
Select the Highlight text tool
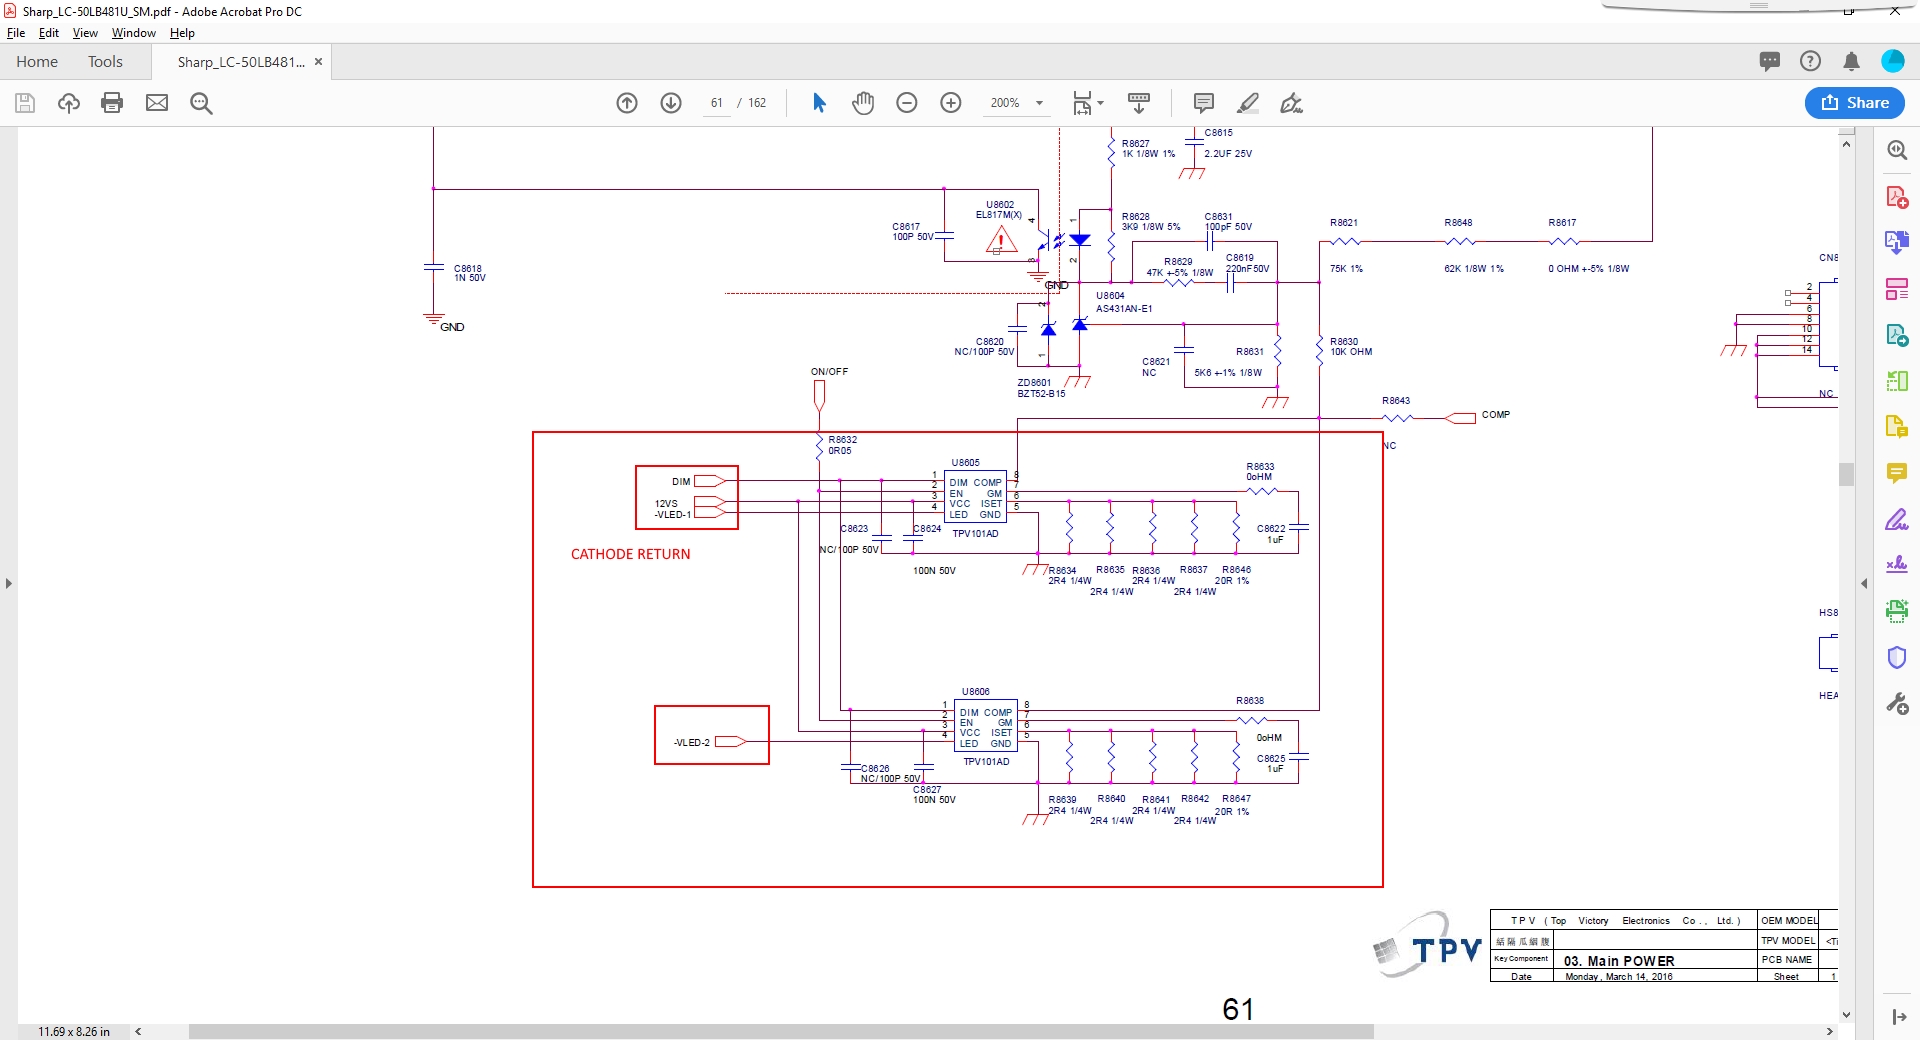(x=1248, y=103)
